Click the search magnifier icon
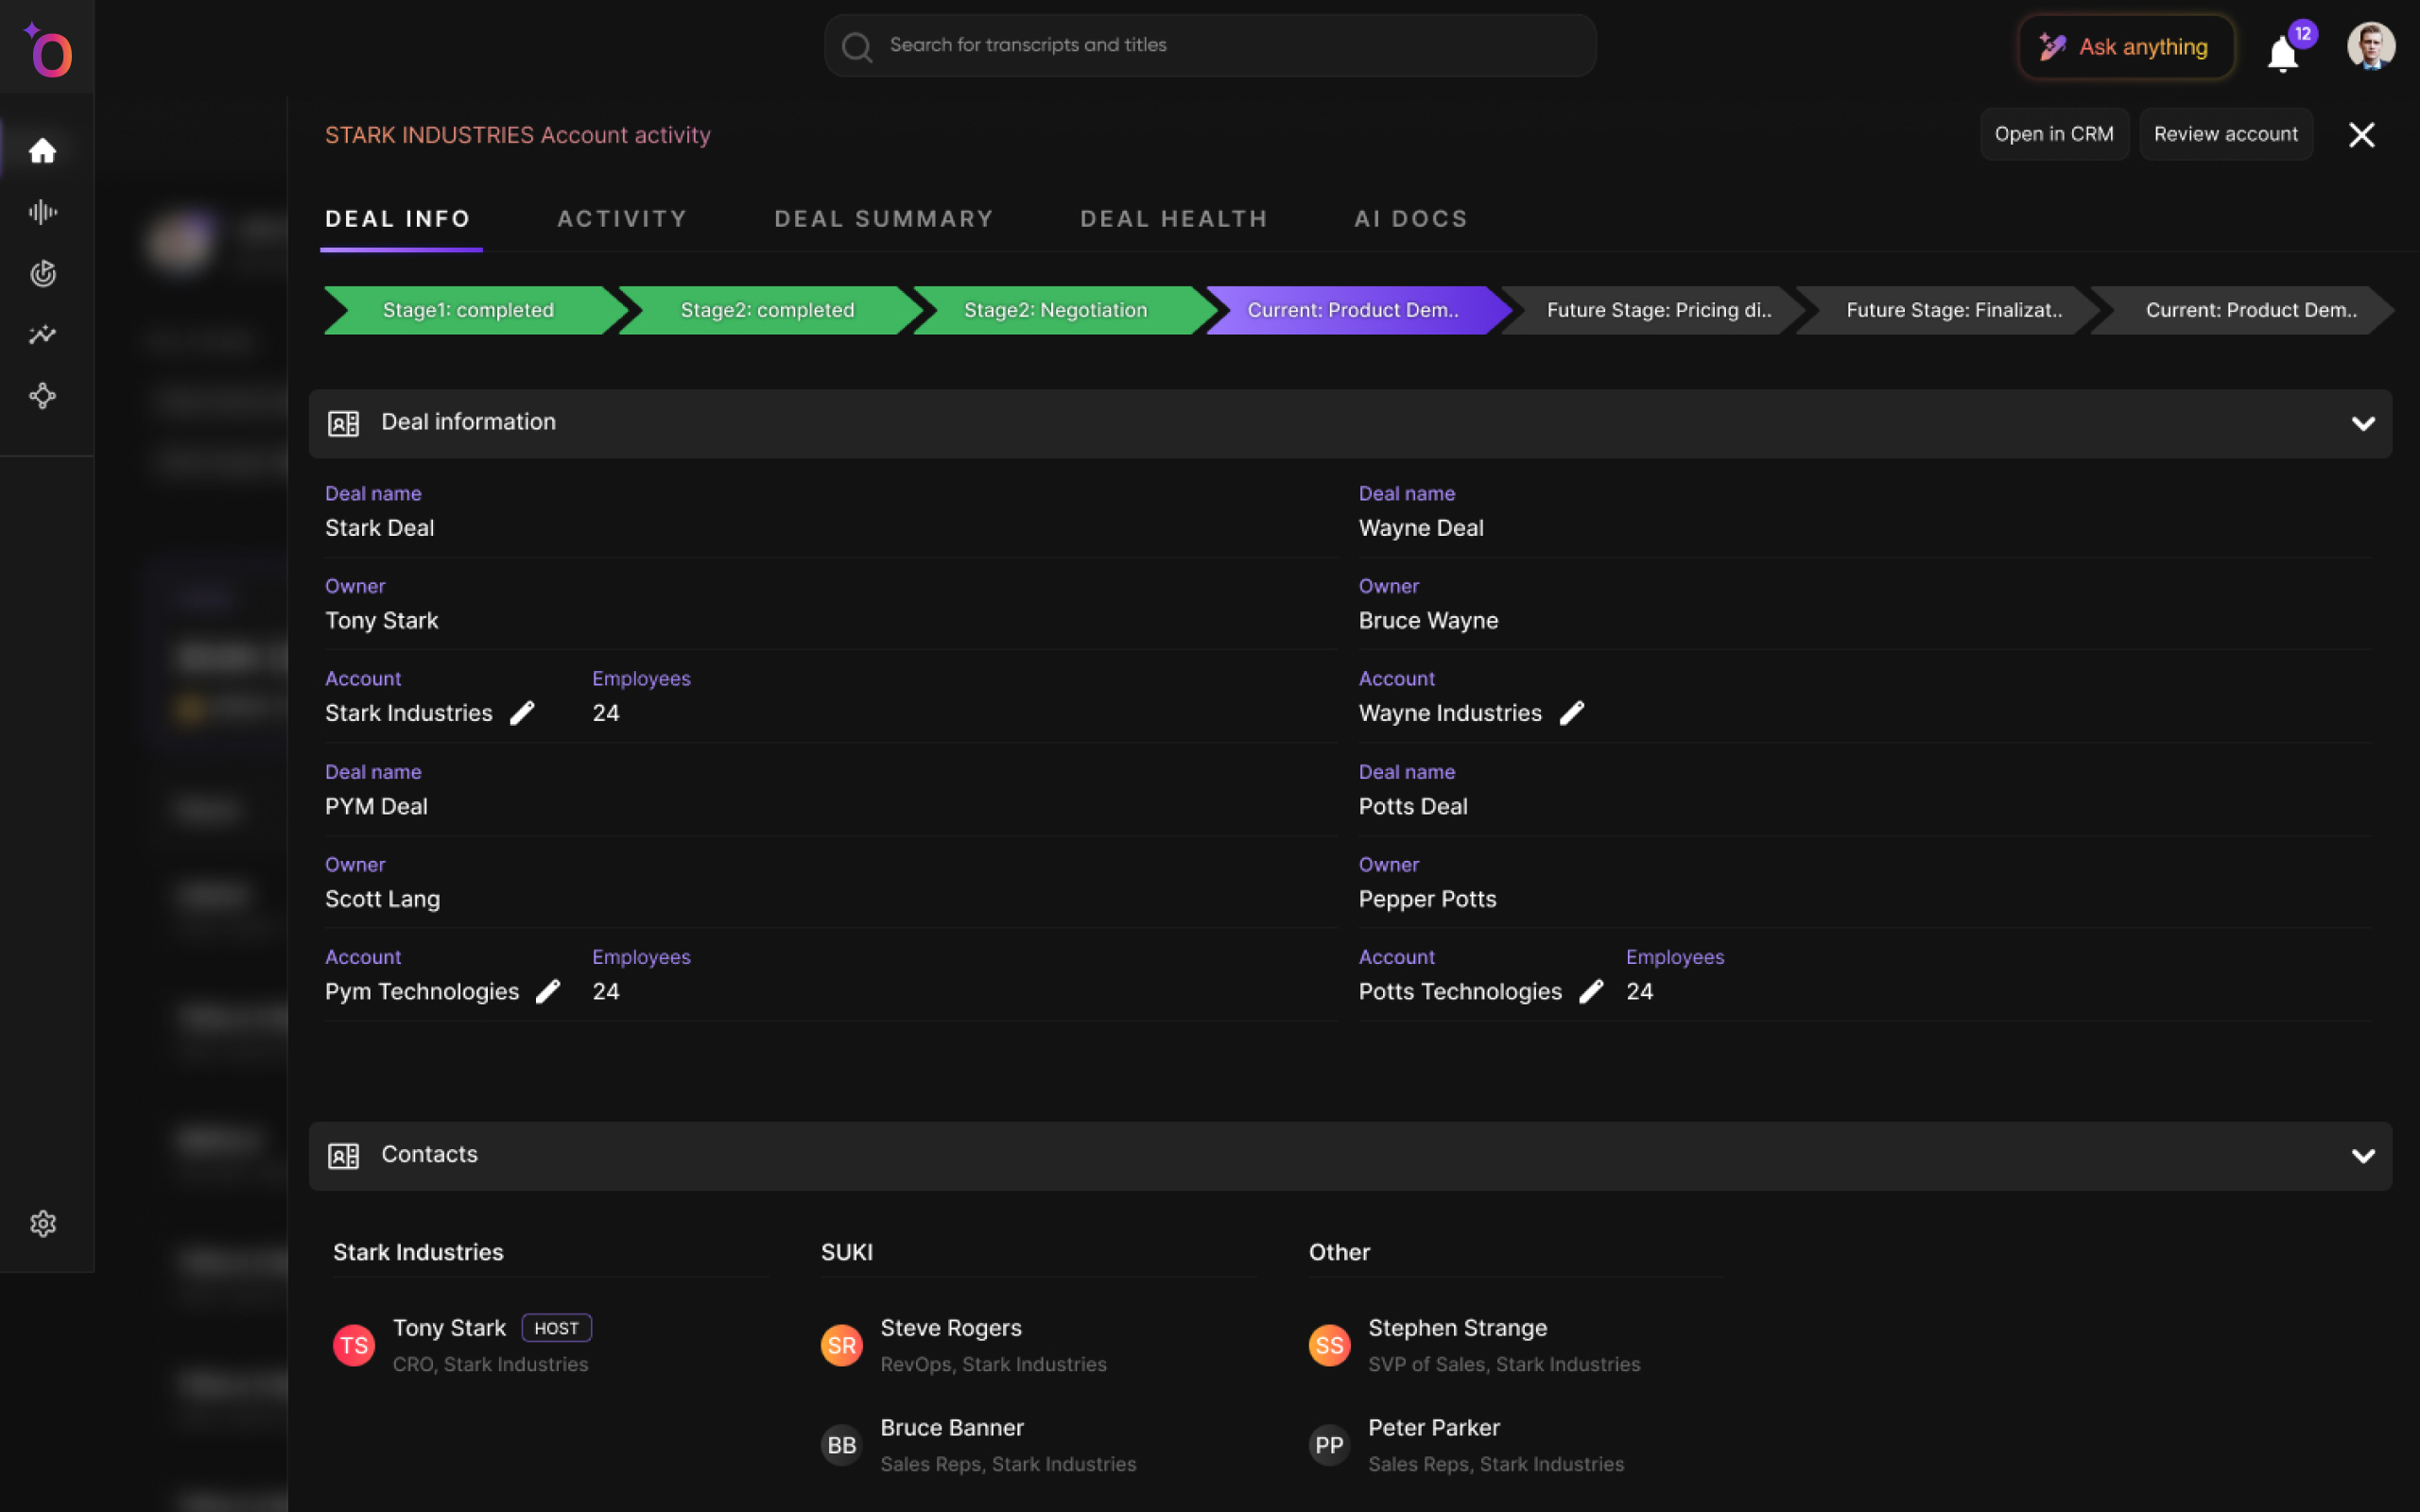The width and height of the screenshot is (2420, 1512). 857,46
